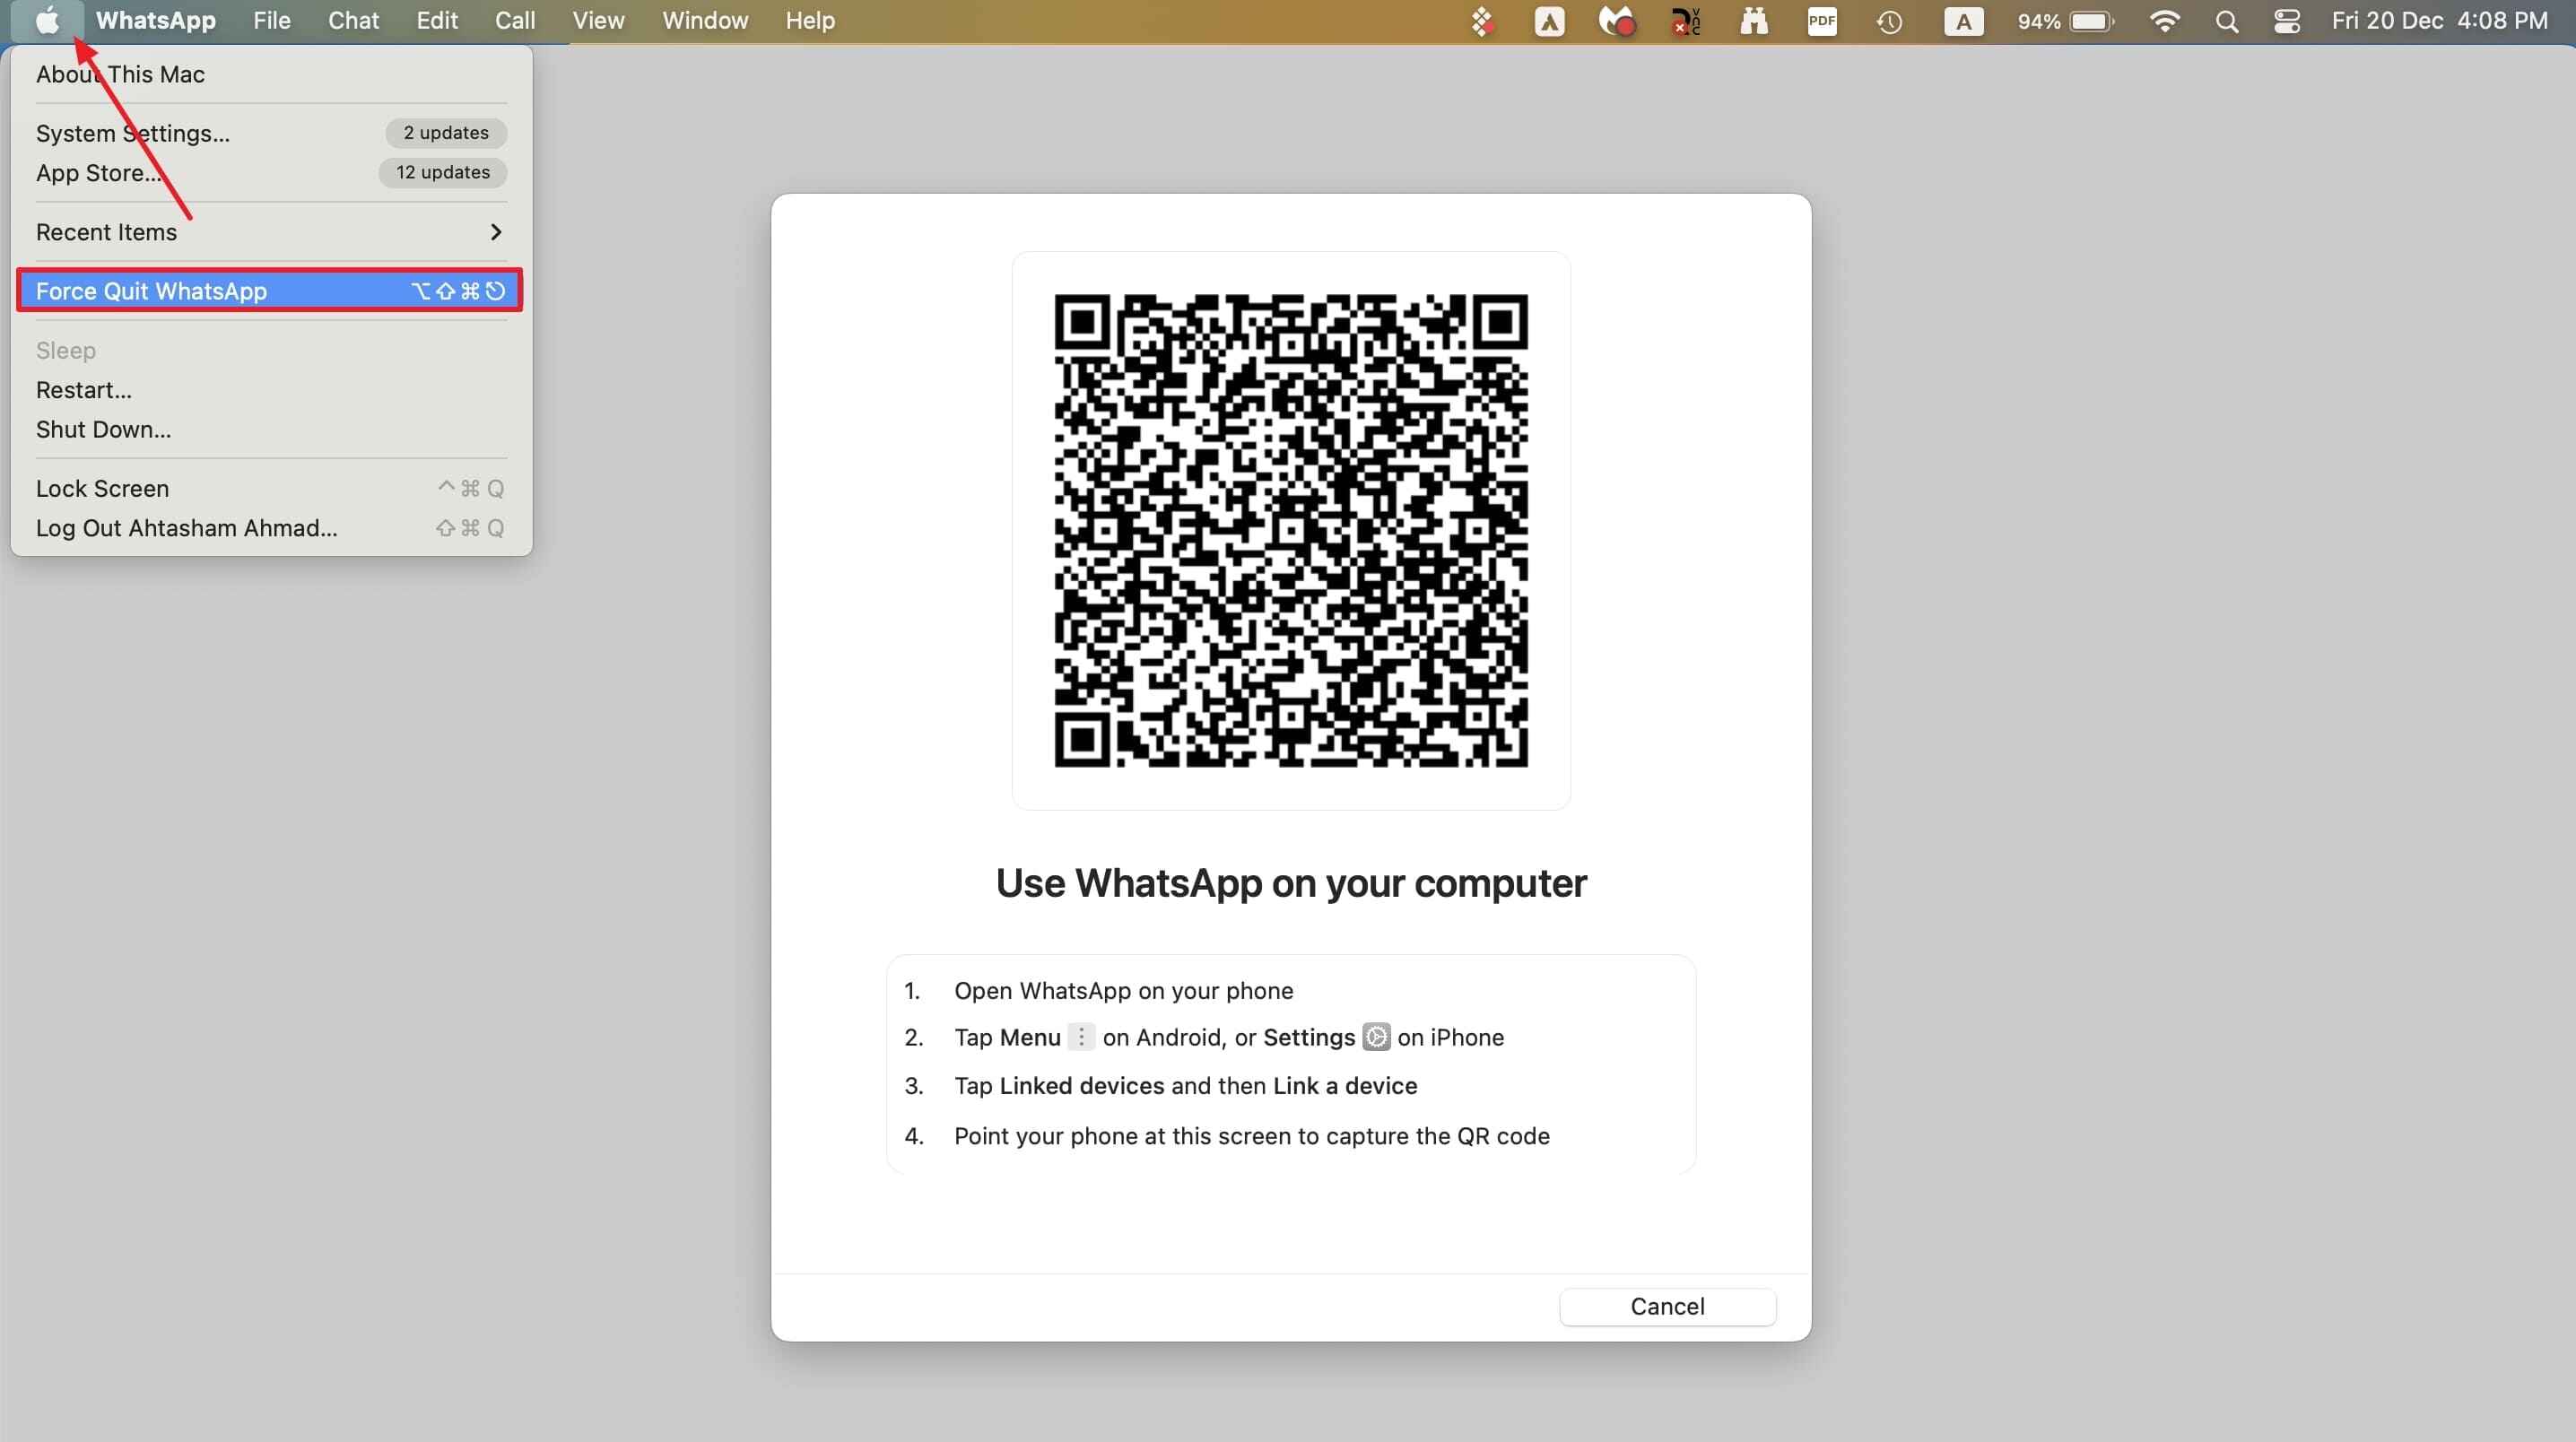Open the File menu

272,21
